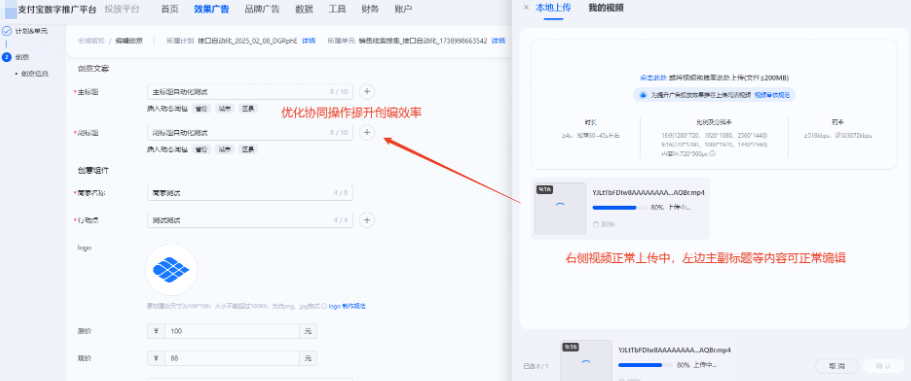Viewport: 911px width, 381px height.
Task: Click 详情 link next to 所属单元
Action: pyautogui.click(x=498, y=41)
